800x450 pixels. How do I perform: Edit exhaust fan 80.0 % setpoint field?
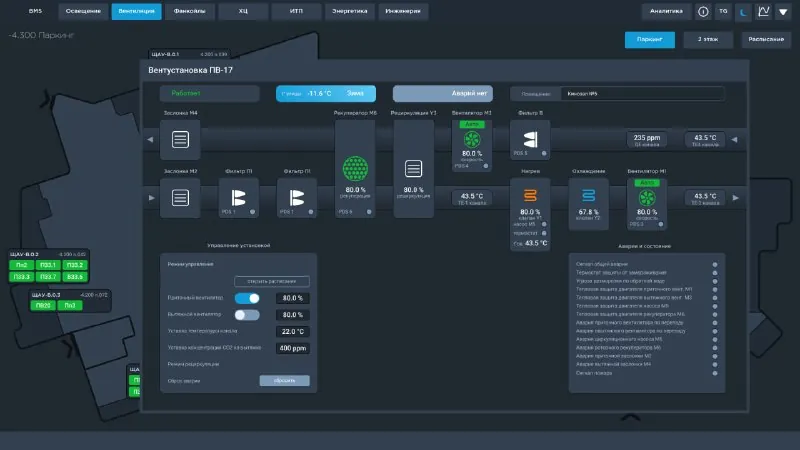click(x=292, y=315)
